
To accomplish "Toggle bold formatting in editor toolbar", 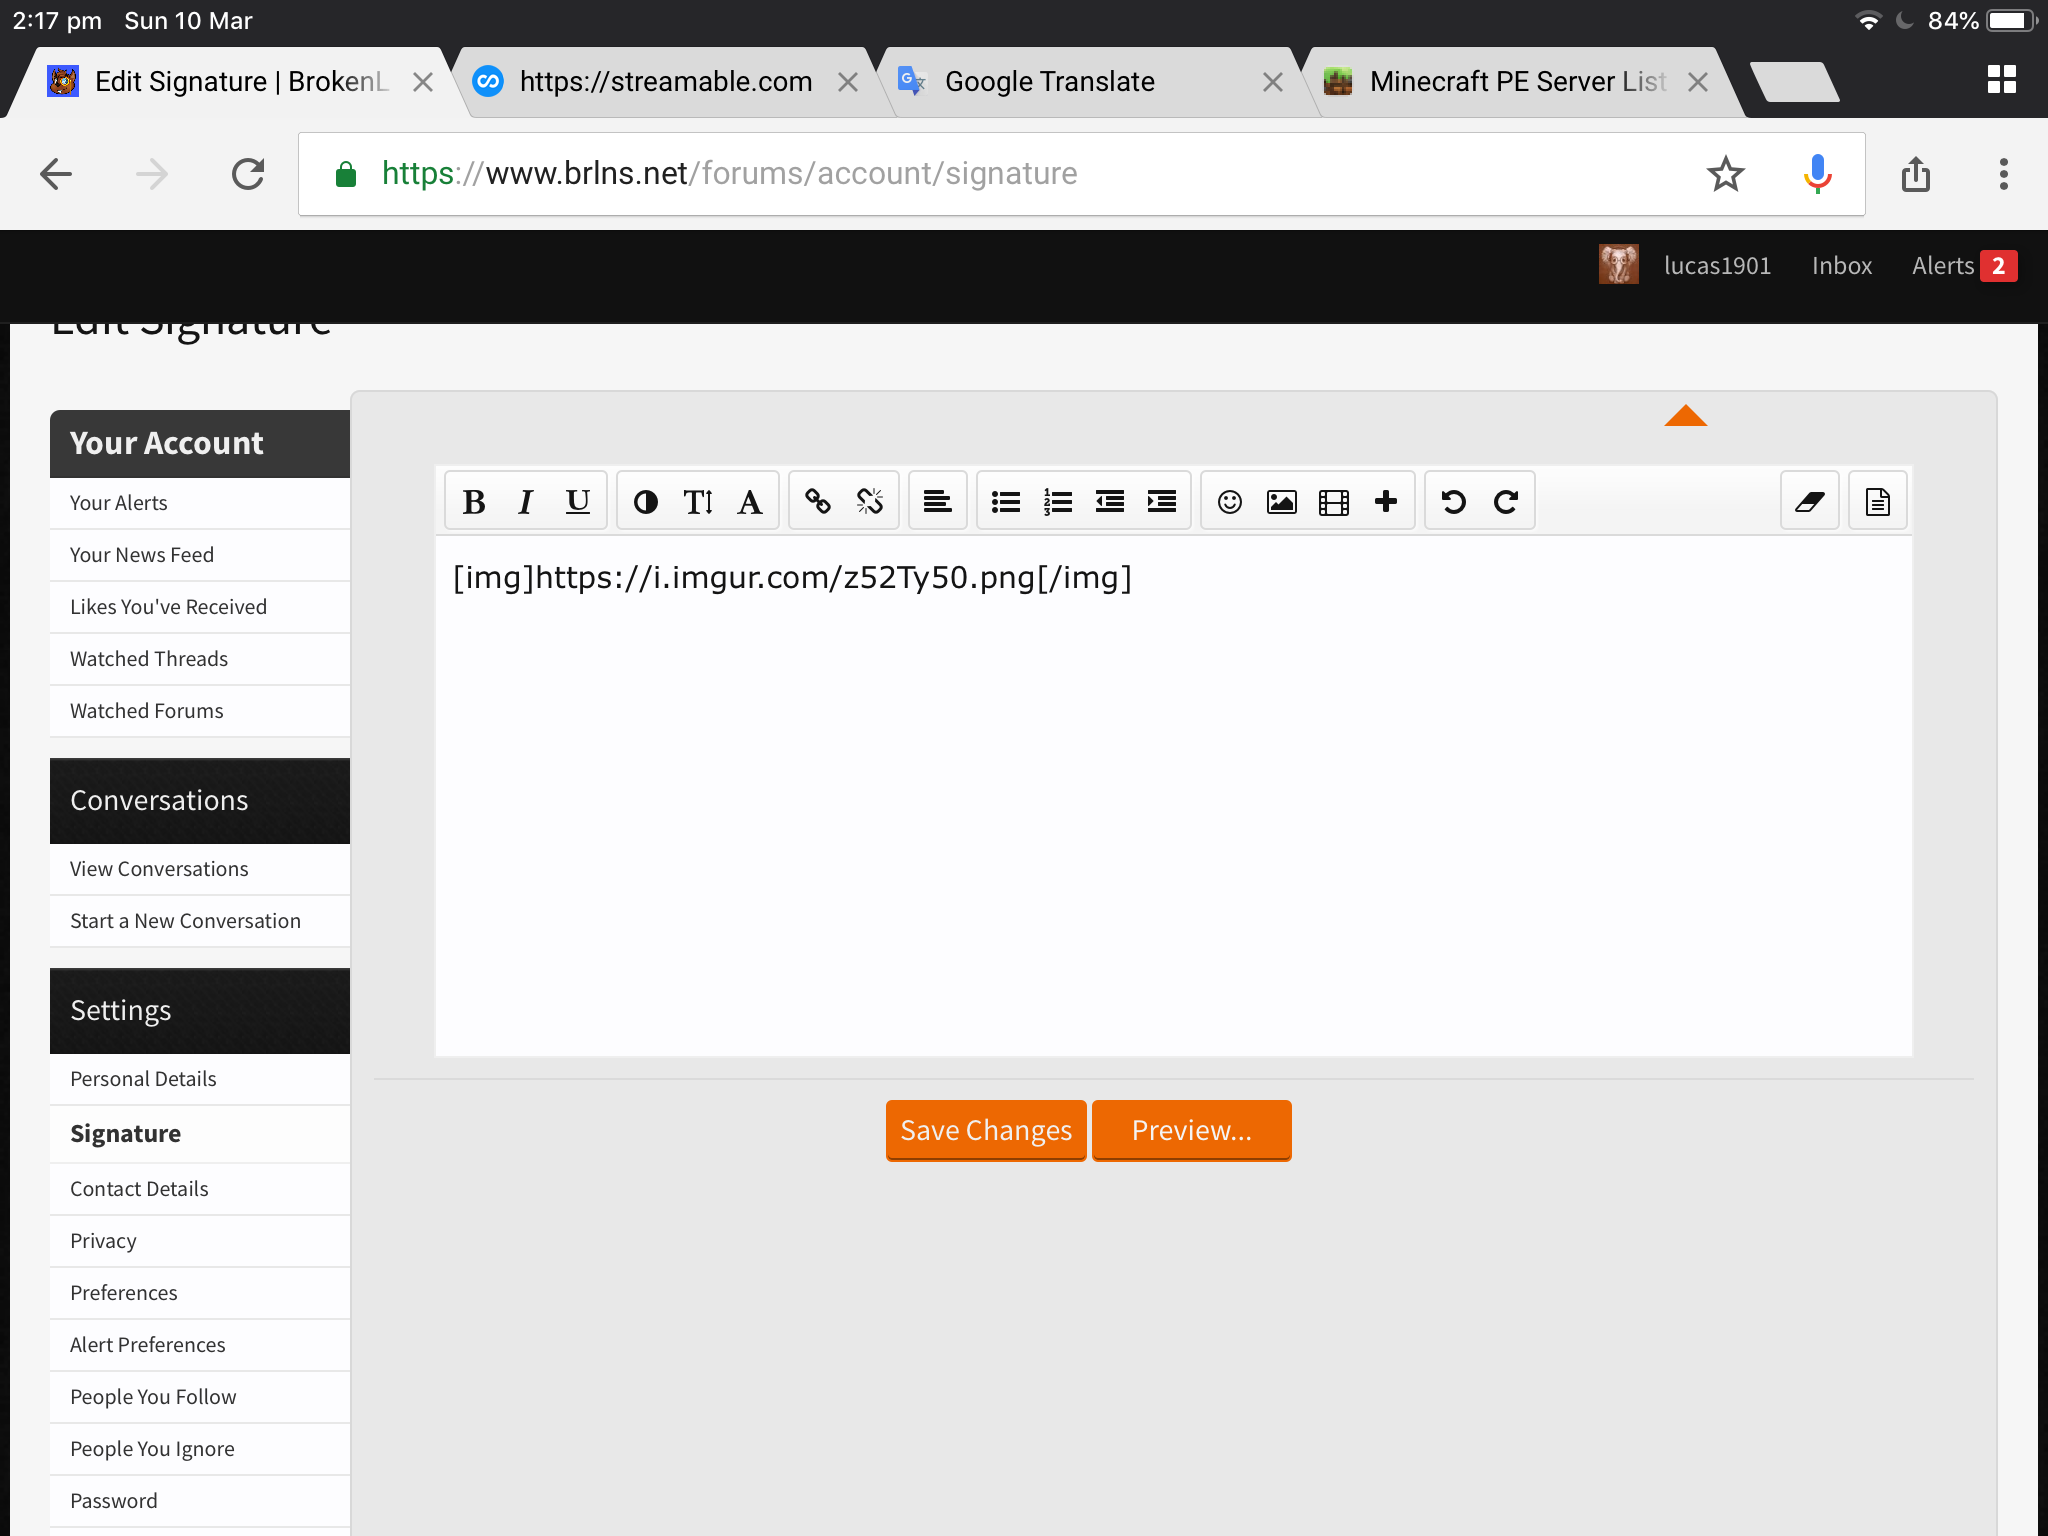I will (474, 501).
